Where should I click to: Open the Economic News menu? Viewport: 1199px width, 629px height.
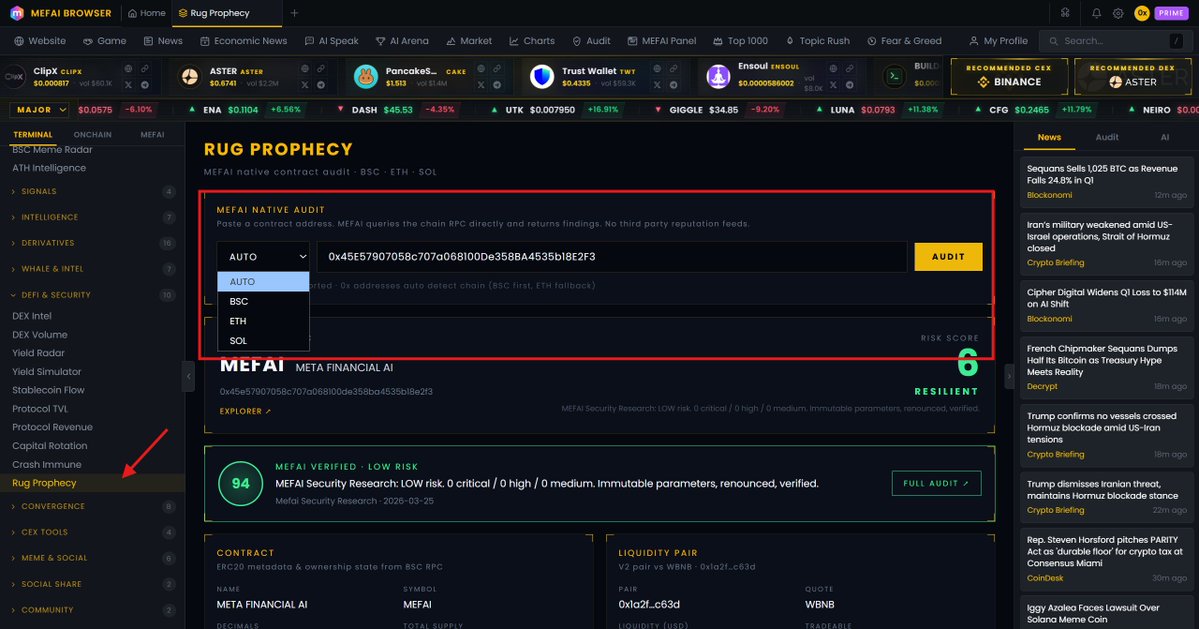pos(243,41)
